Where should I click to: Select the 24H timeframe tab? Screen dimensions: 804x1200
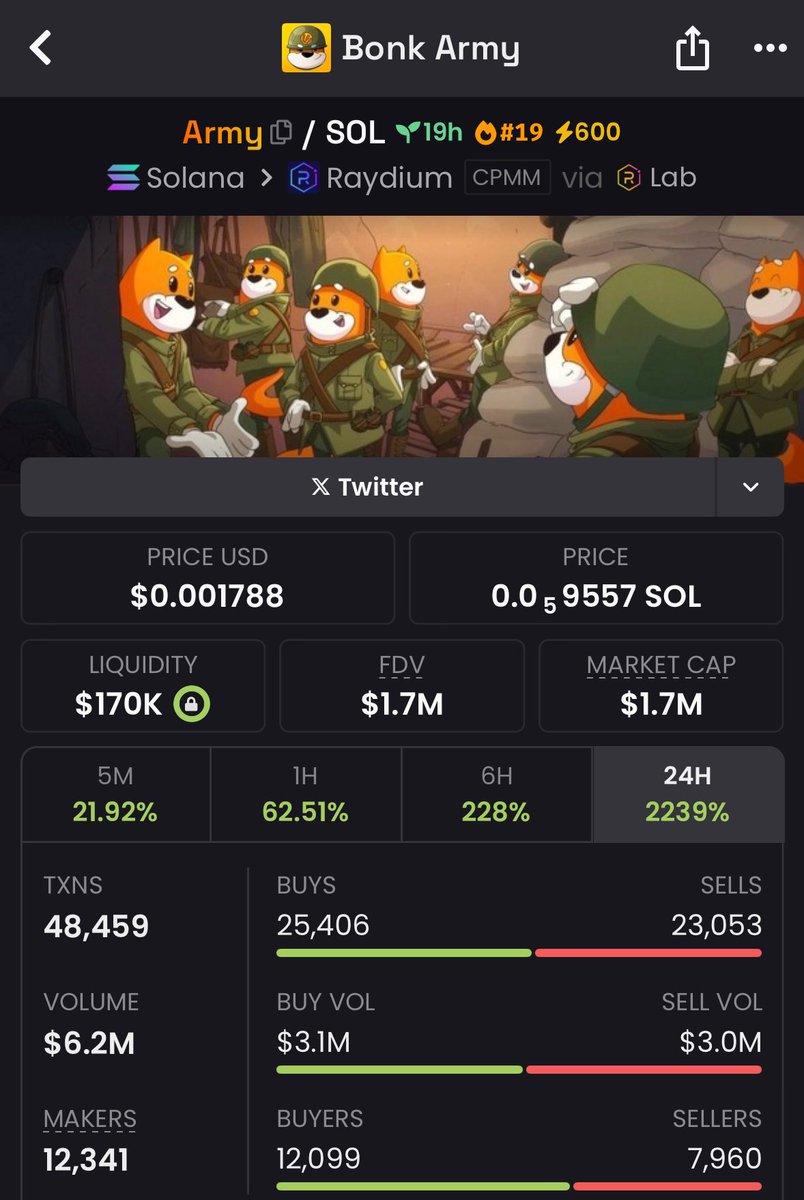pos(688,794)
